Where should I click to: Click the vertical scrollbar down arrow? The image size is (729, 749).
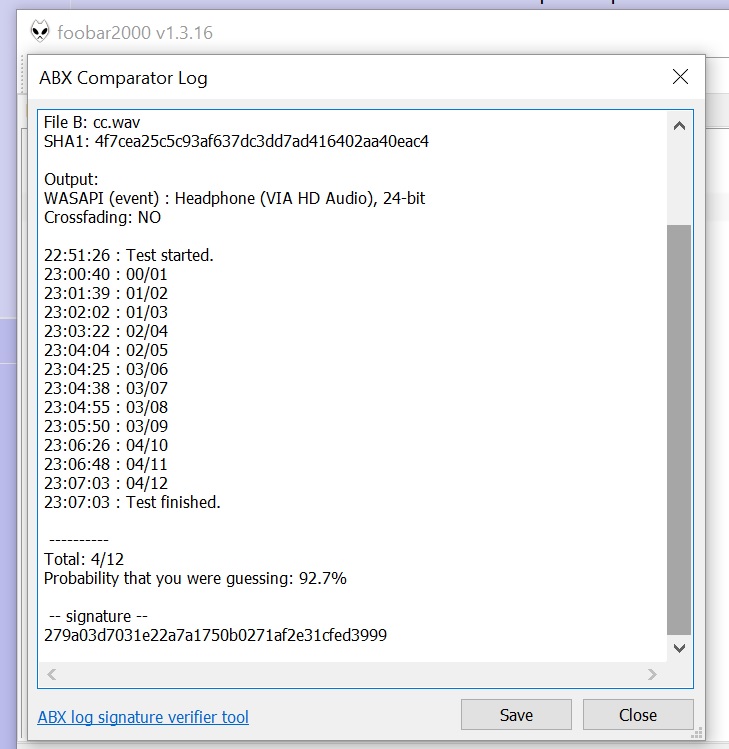click(x=679, y=648)
